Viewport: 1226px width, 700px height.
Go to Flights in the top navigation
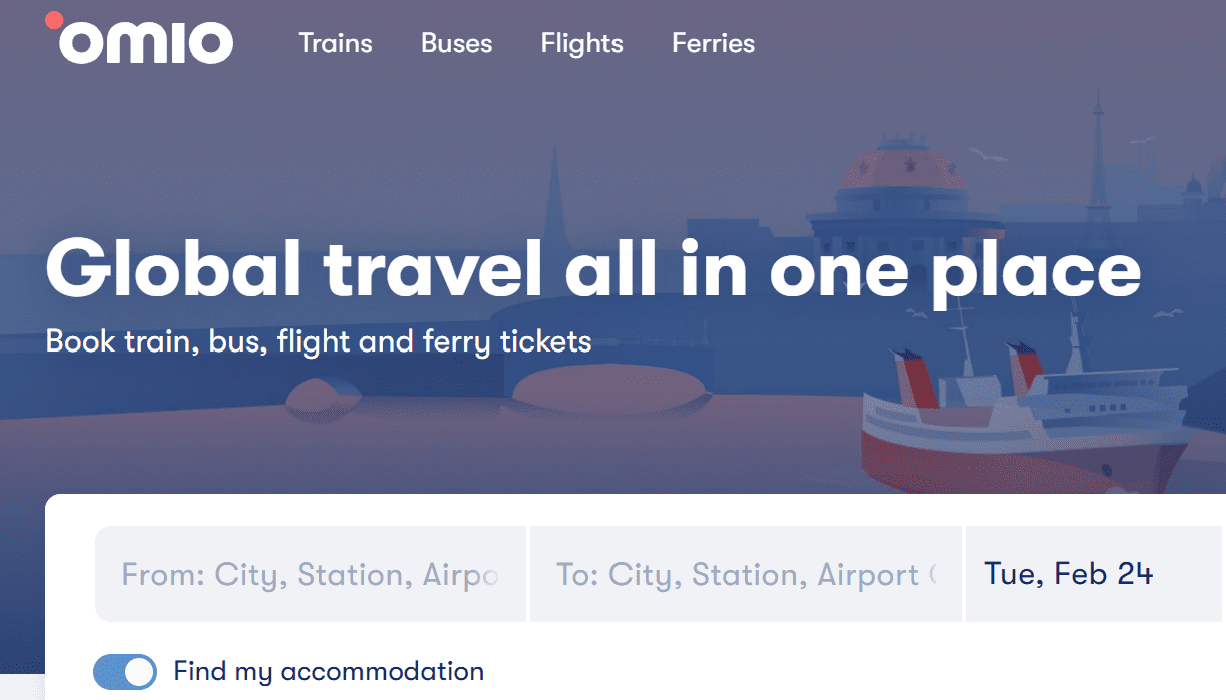click(582, 44)
